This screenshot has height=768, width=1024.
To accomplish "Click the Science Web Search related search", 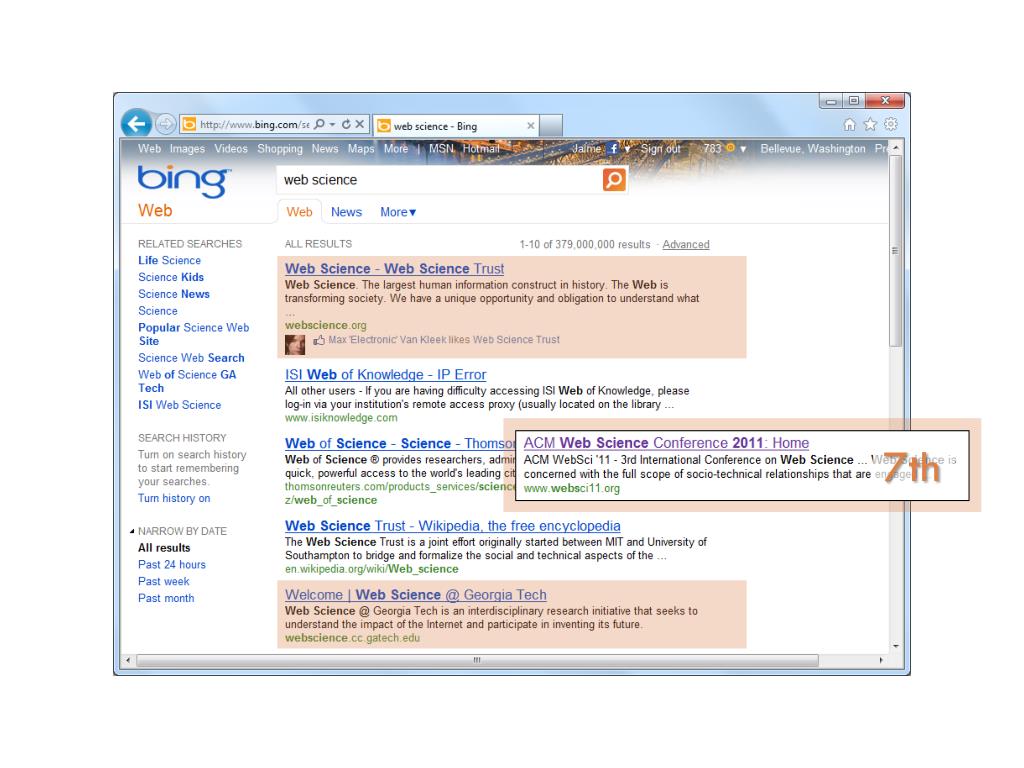I will pyautogui.click(x=191, y=358).
